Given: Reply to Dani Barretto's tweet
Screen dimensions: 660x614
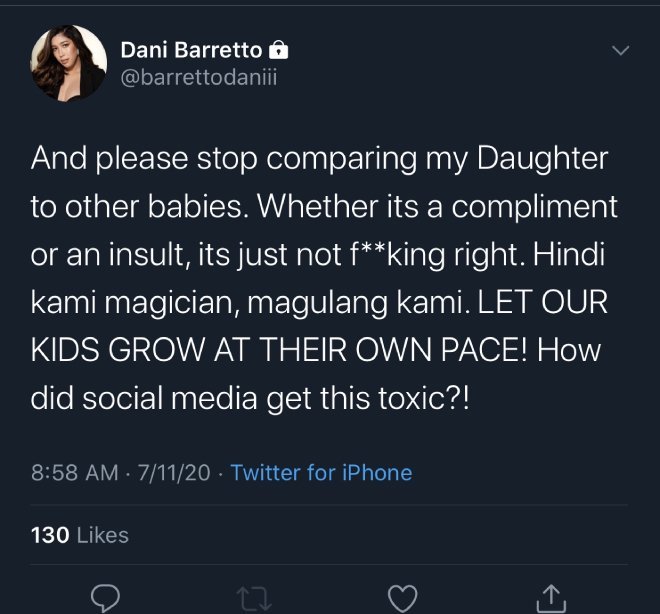Looking at the screenshot, I should pos(106,597).
